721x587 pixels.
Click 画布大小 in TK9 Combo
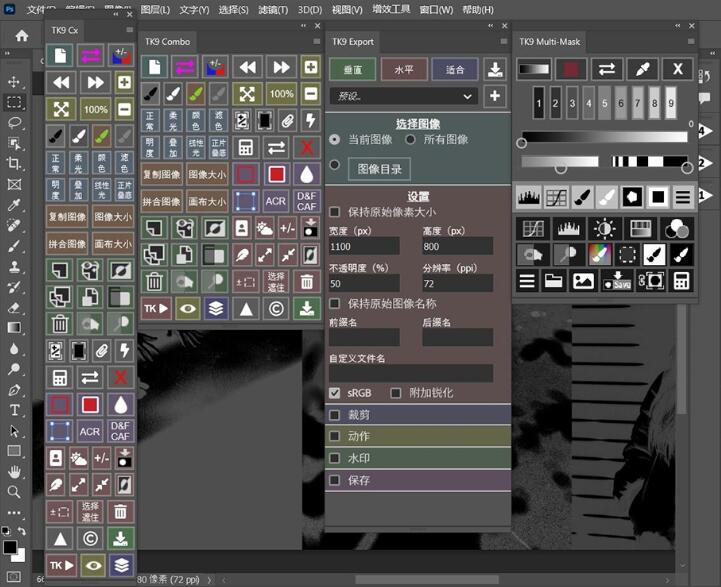point(207,201)
